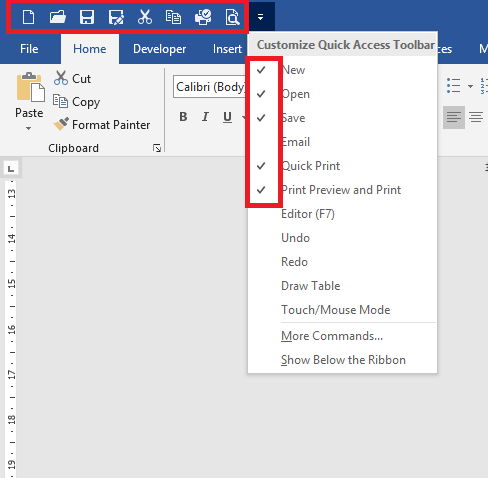Add Draw Table to the toolbar

tap(342, 286)
